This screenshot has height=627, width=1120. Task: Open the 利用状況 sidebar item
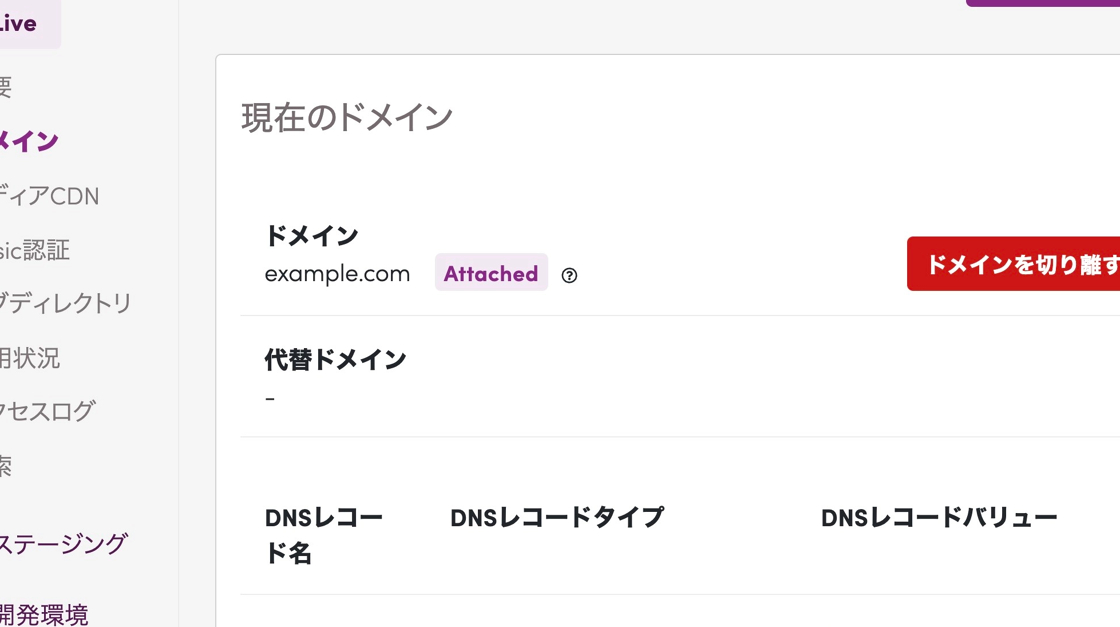pos(31,357)
